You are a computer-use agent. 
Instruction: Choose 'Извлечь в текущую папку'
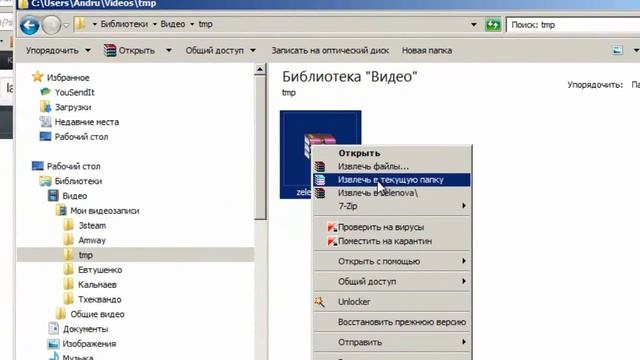pyautogui.click(x=391, y=180)
